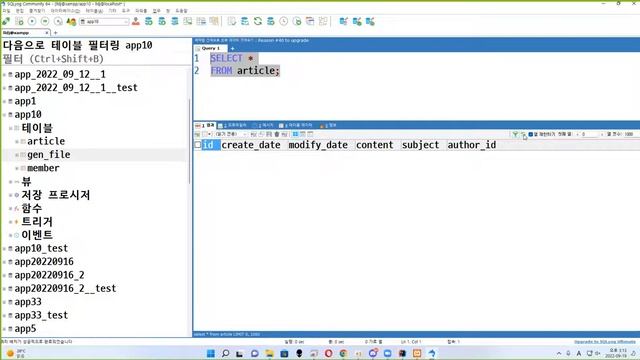
Task: Open the app10 database selector dropdown
Action: click(x=104, y=21)
